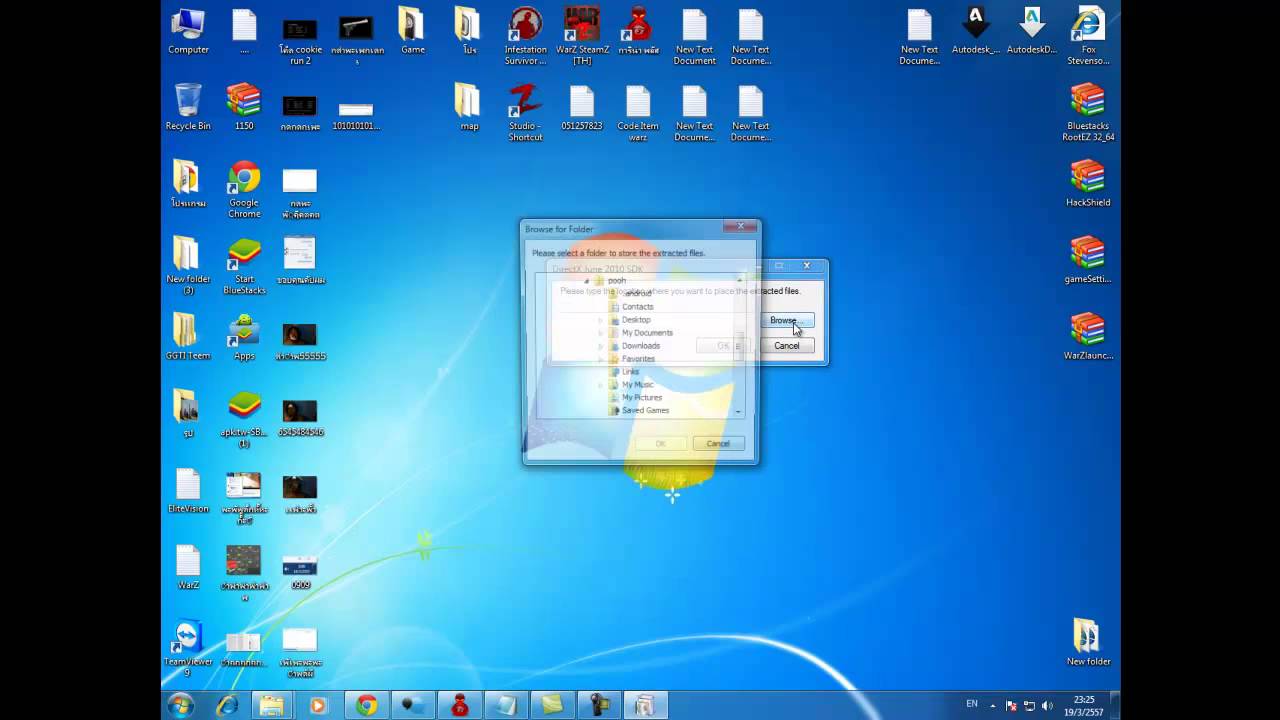1280x720 pixels.
Task: Click the folder tree scrollbar down arrow
Action: pos(739,412)
